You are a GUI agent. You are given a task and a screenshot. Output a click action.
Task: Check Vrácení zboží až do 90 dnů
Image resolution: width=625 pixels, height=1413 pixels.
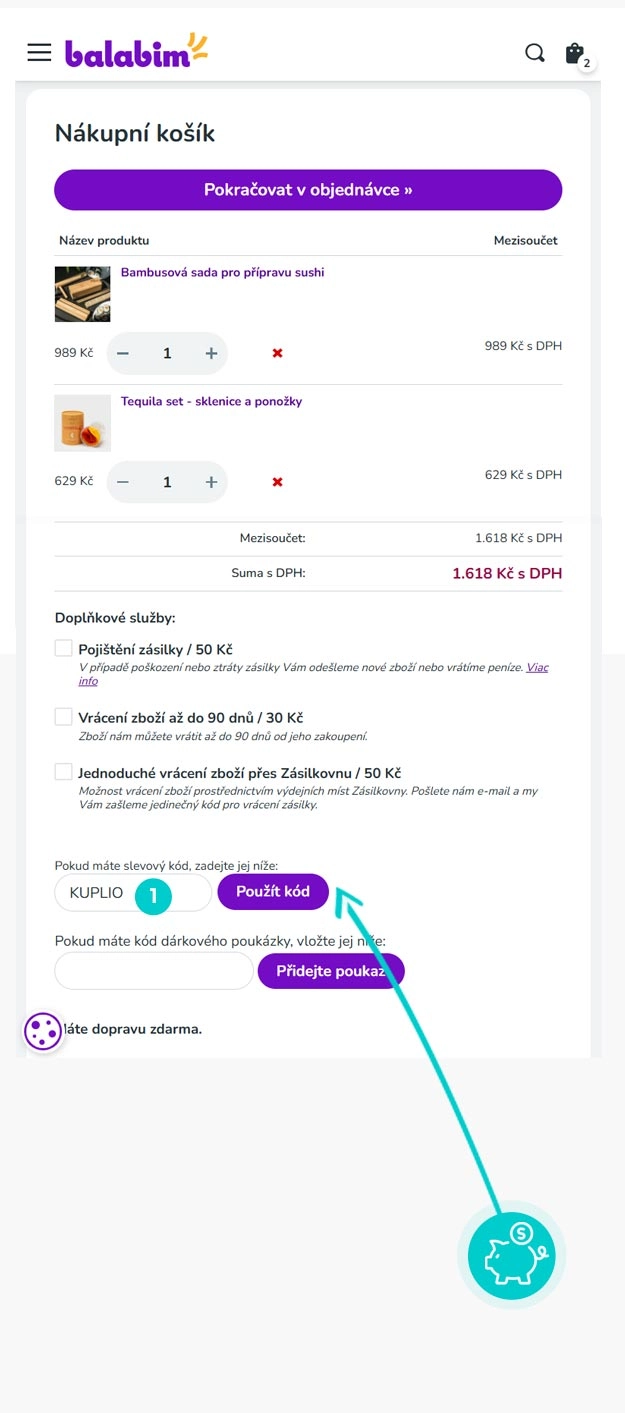64,717
